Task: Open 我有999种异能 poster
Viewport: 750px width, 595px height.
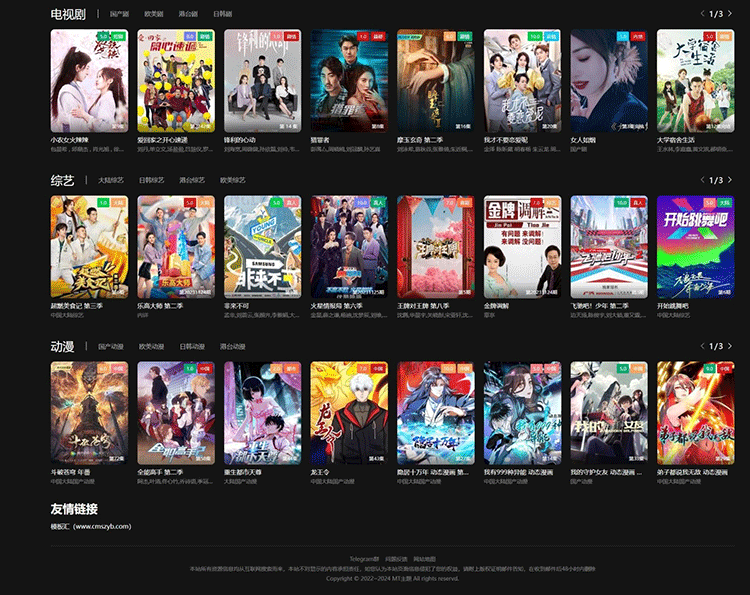Action: tap(522, 413)
